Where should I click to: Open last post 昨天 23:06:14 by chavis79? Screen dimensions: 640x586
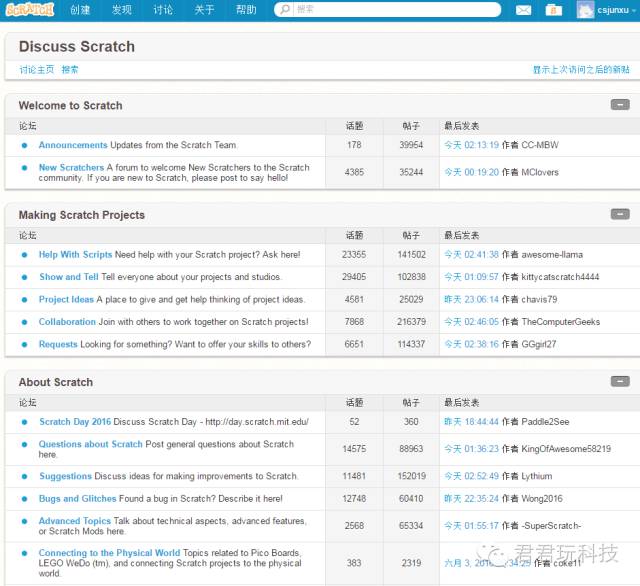click(471, 299)
